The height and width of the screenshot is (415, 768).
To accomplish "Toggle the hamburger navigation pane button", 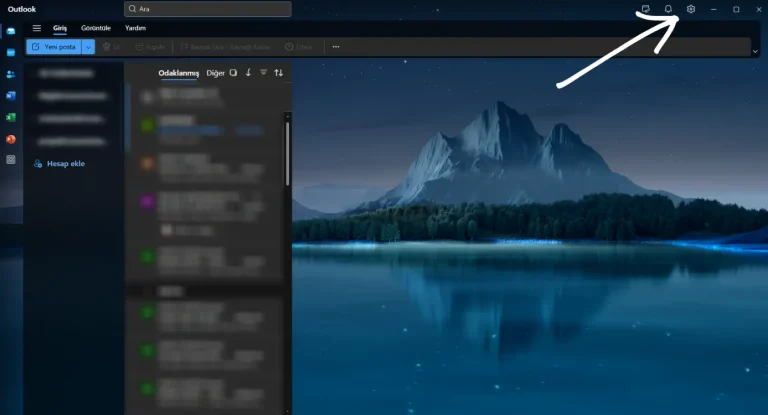I will (37, 28).
